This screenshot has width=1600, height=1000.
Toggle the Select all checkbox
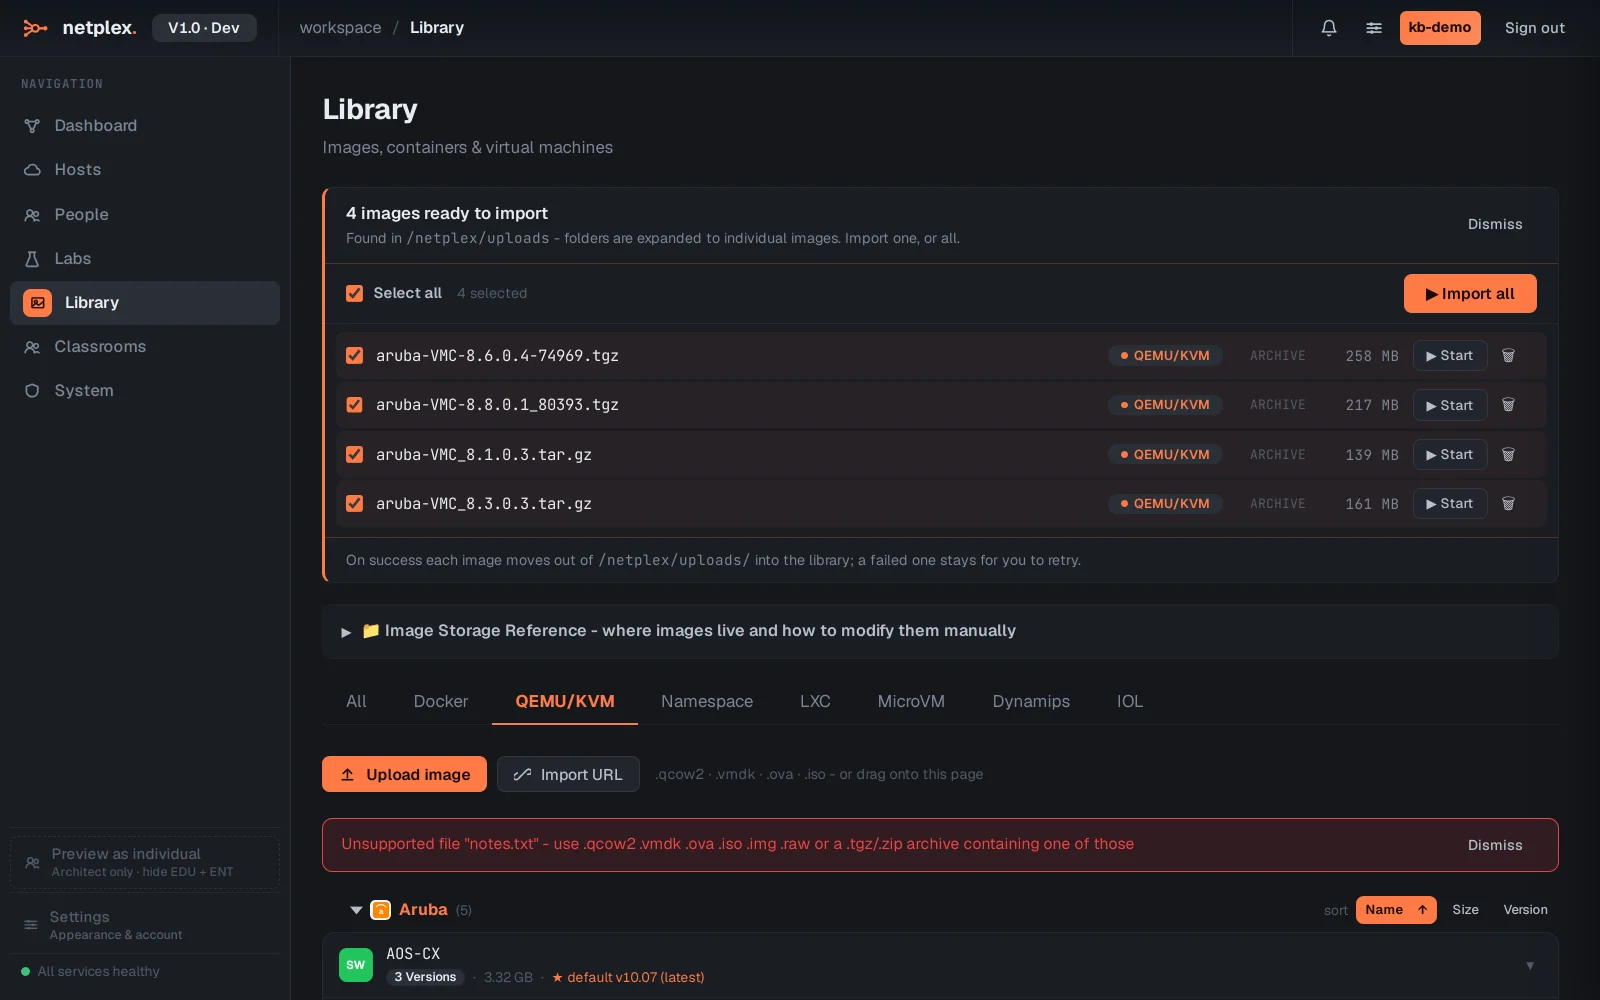tap(354, 294)
